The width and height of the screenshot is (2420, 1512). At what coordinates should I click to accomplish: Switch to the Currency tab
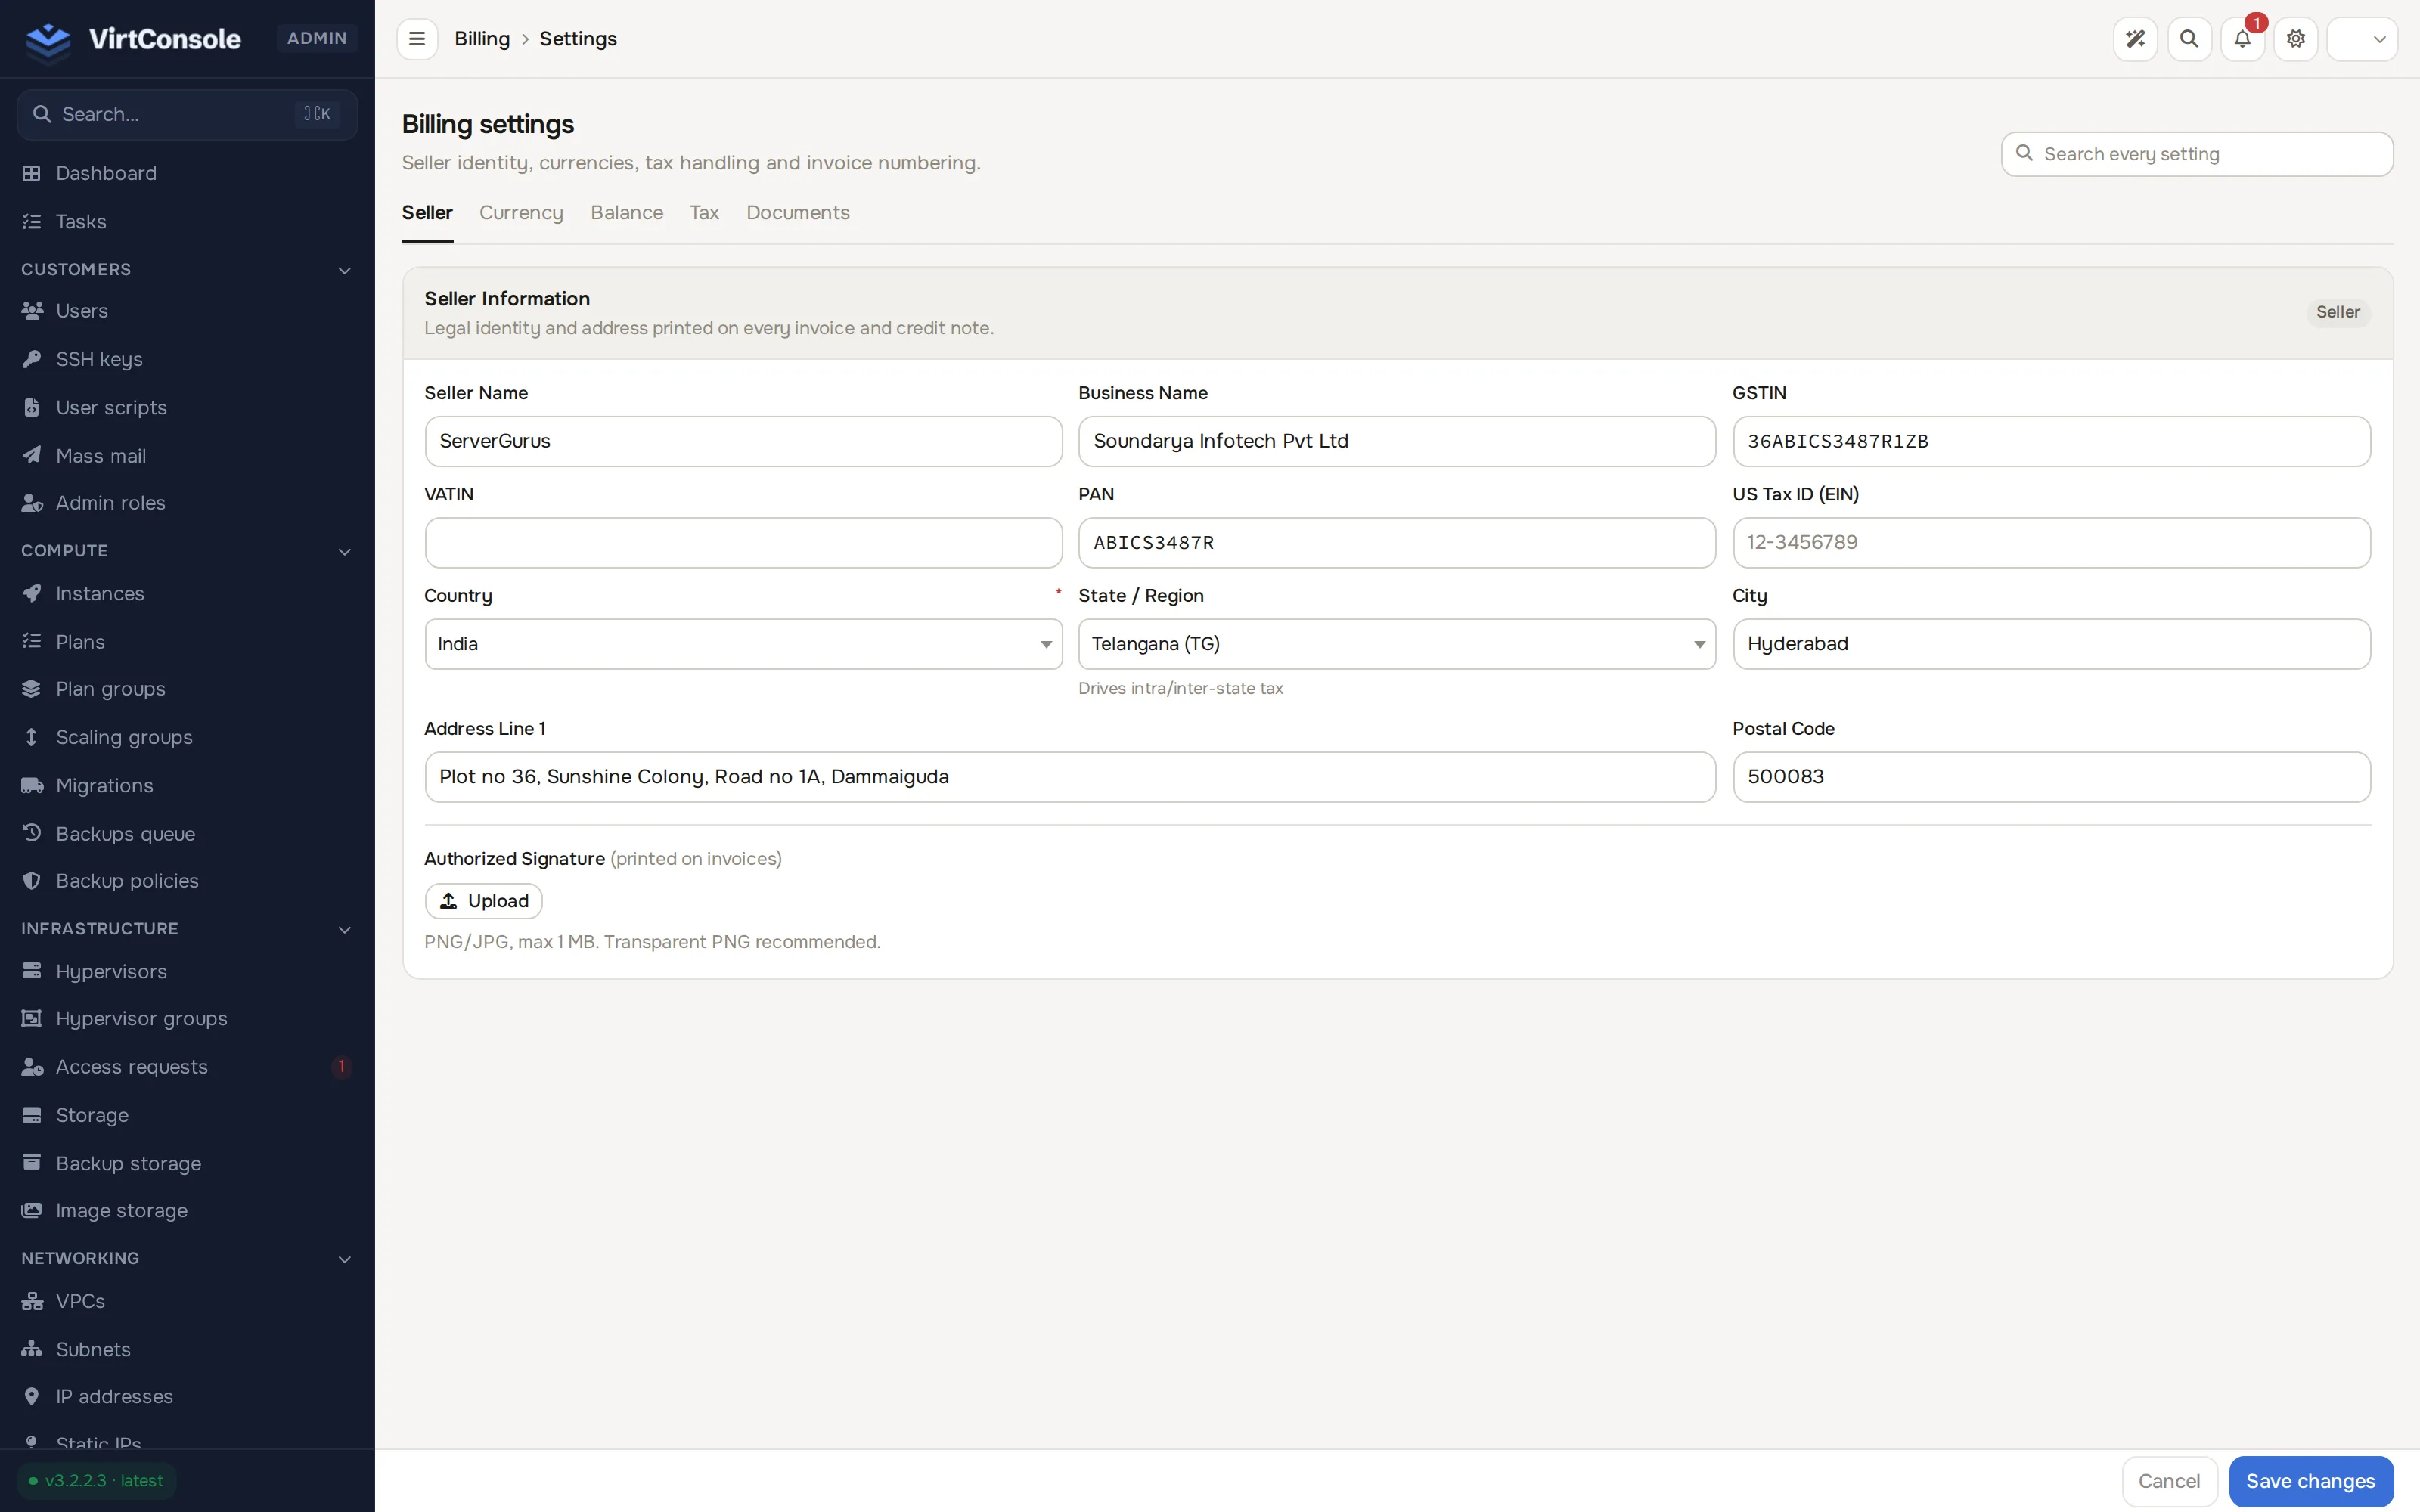[x=521, y=213]
